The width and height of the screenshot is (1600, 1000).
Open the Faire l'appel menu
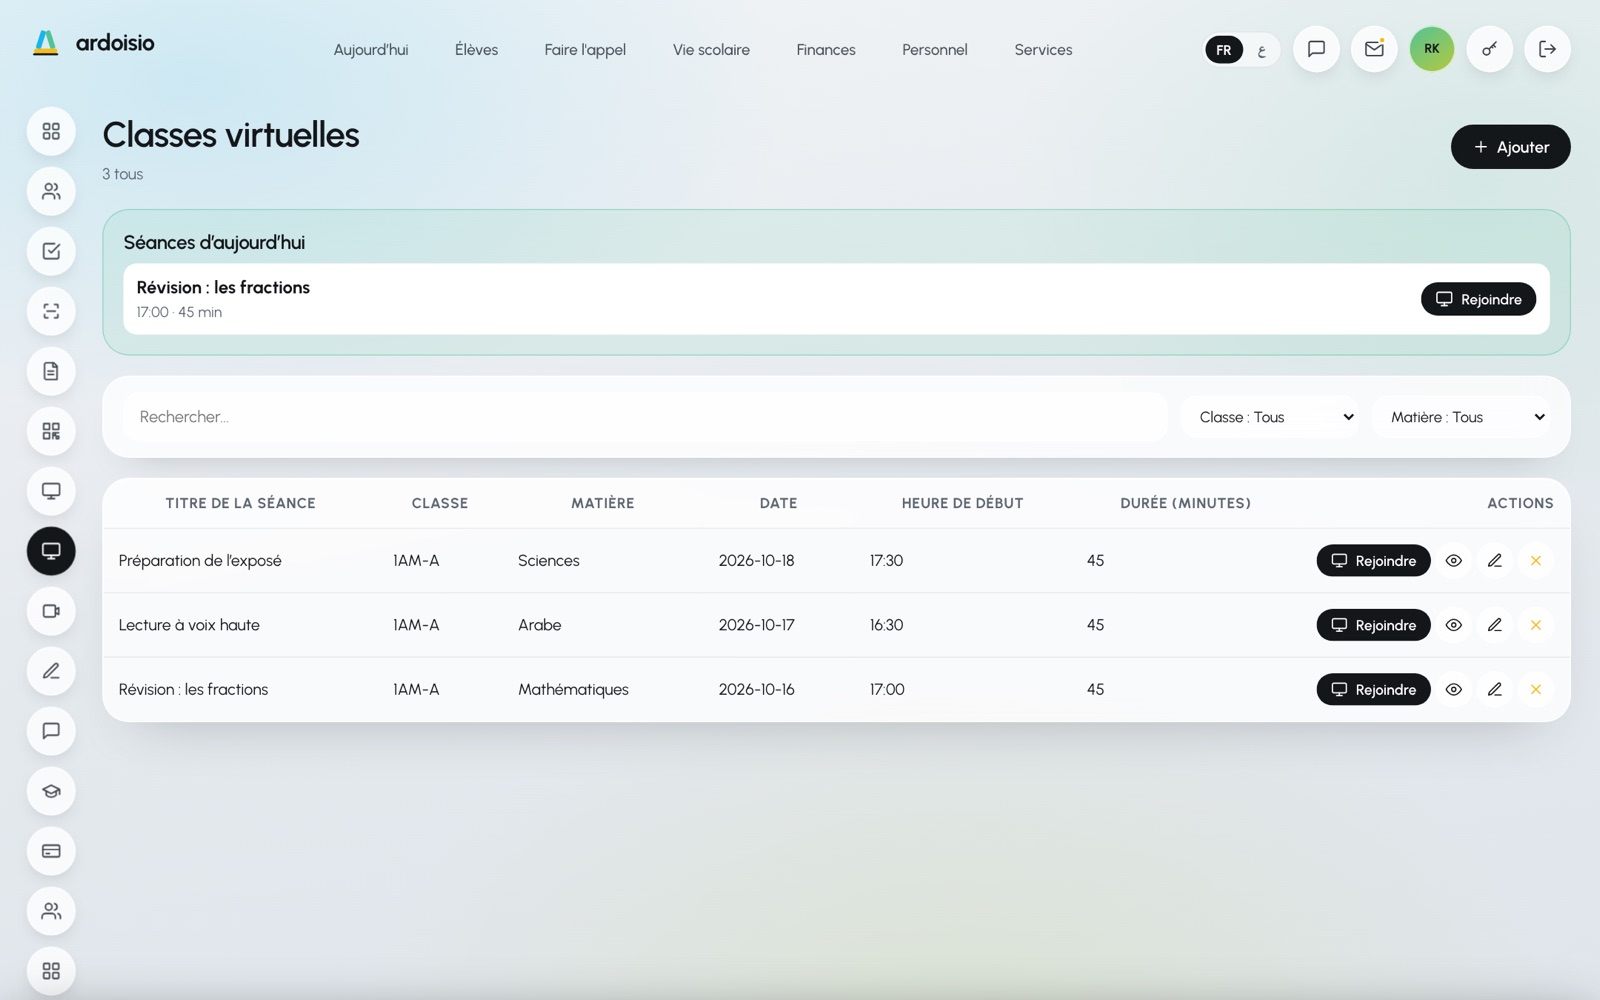point(585,49)
